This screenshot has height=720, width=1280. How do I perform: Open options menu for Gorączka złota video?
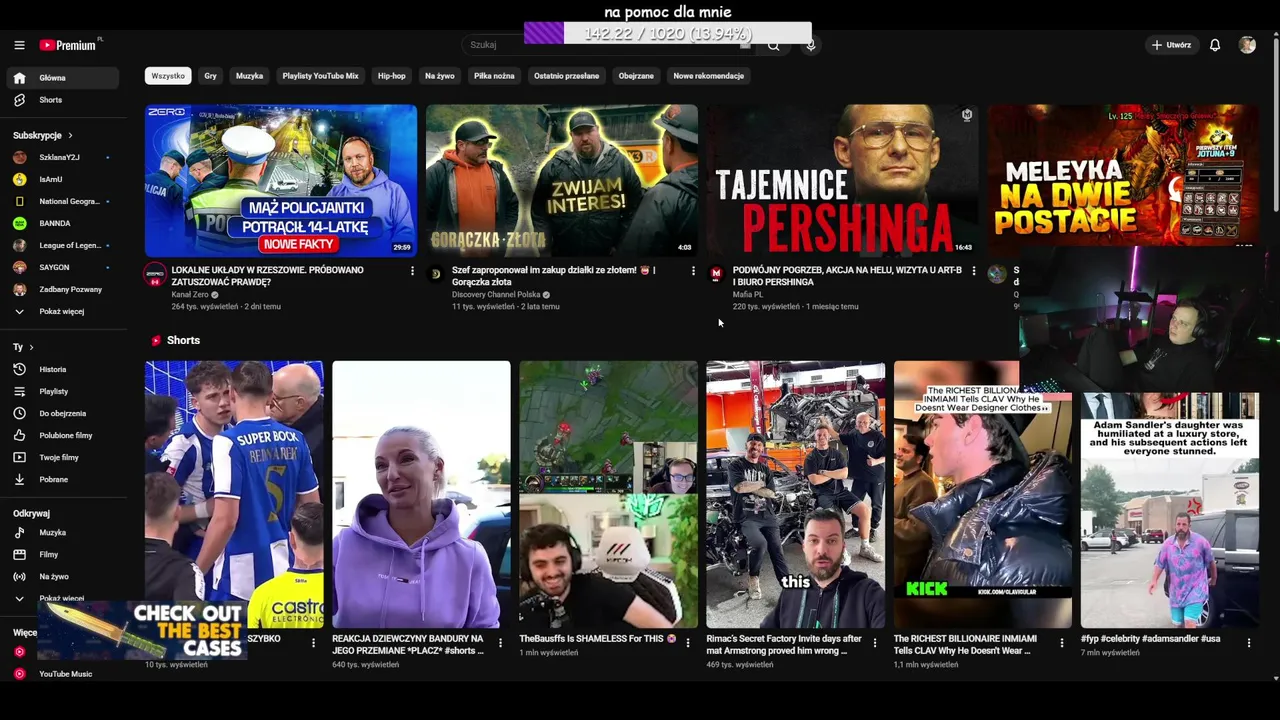[x=693, y=271]
